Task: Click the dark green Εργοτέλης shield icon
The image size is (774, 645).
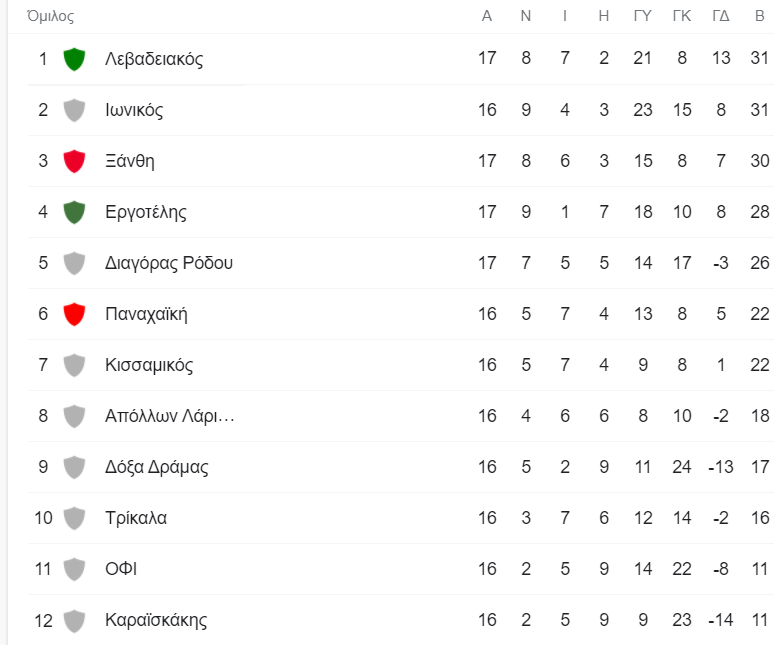Action: click(x=74, y=212)
